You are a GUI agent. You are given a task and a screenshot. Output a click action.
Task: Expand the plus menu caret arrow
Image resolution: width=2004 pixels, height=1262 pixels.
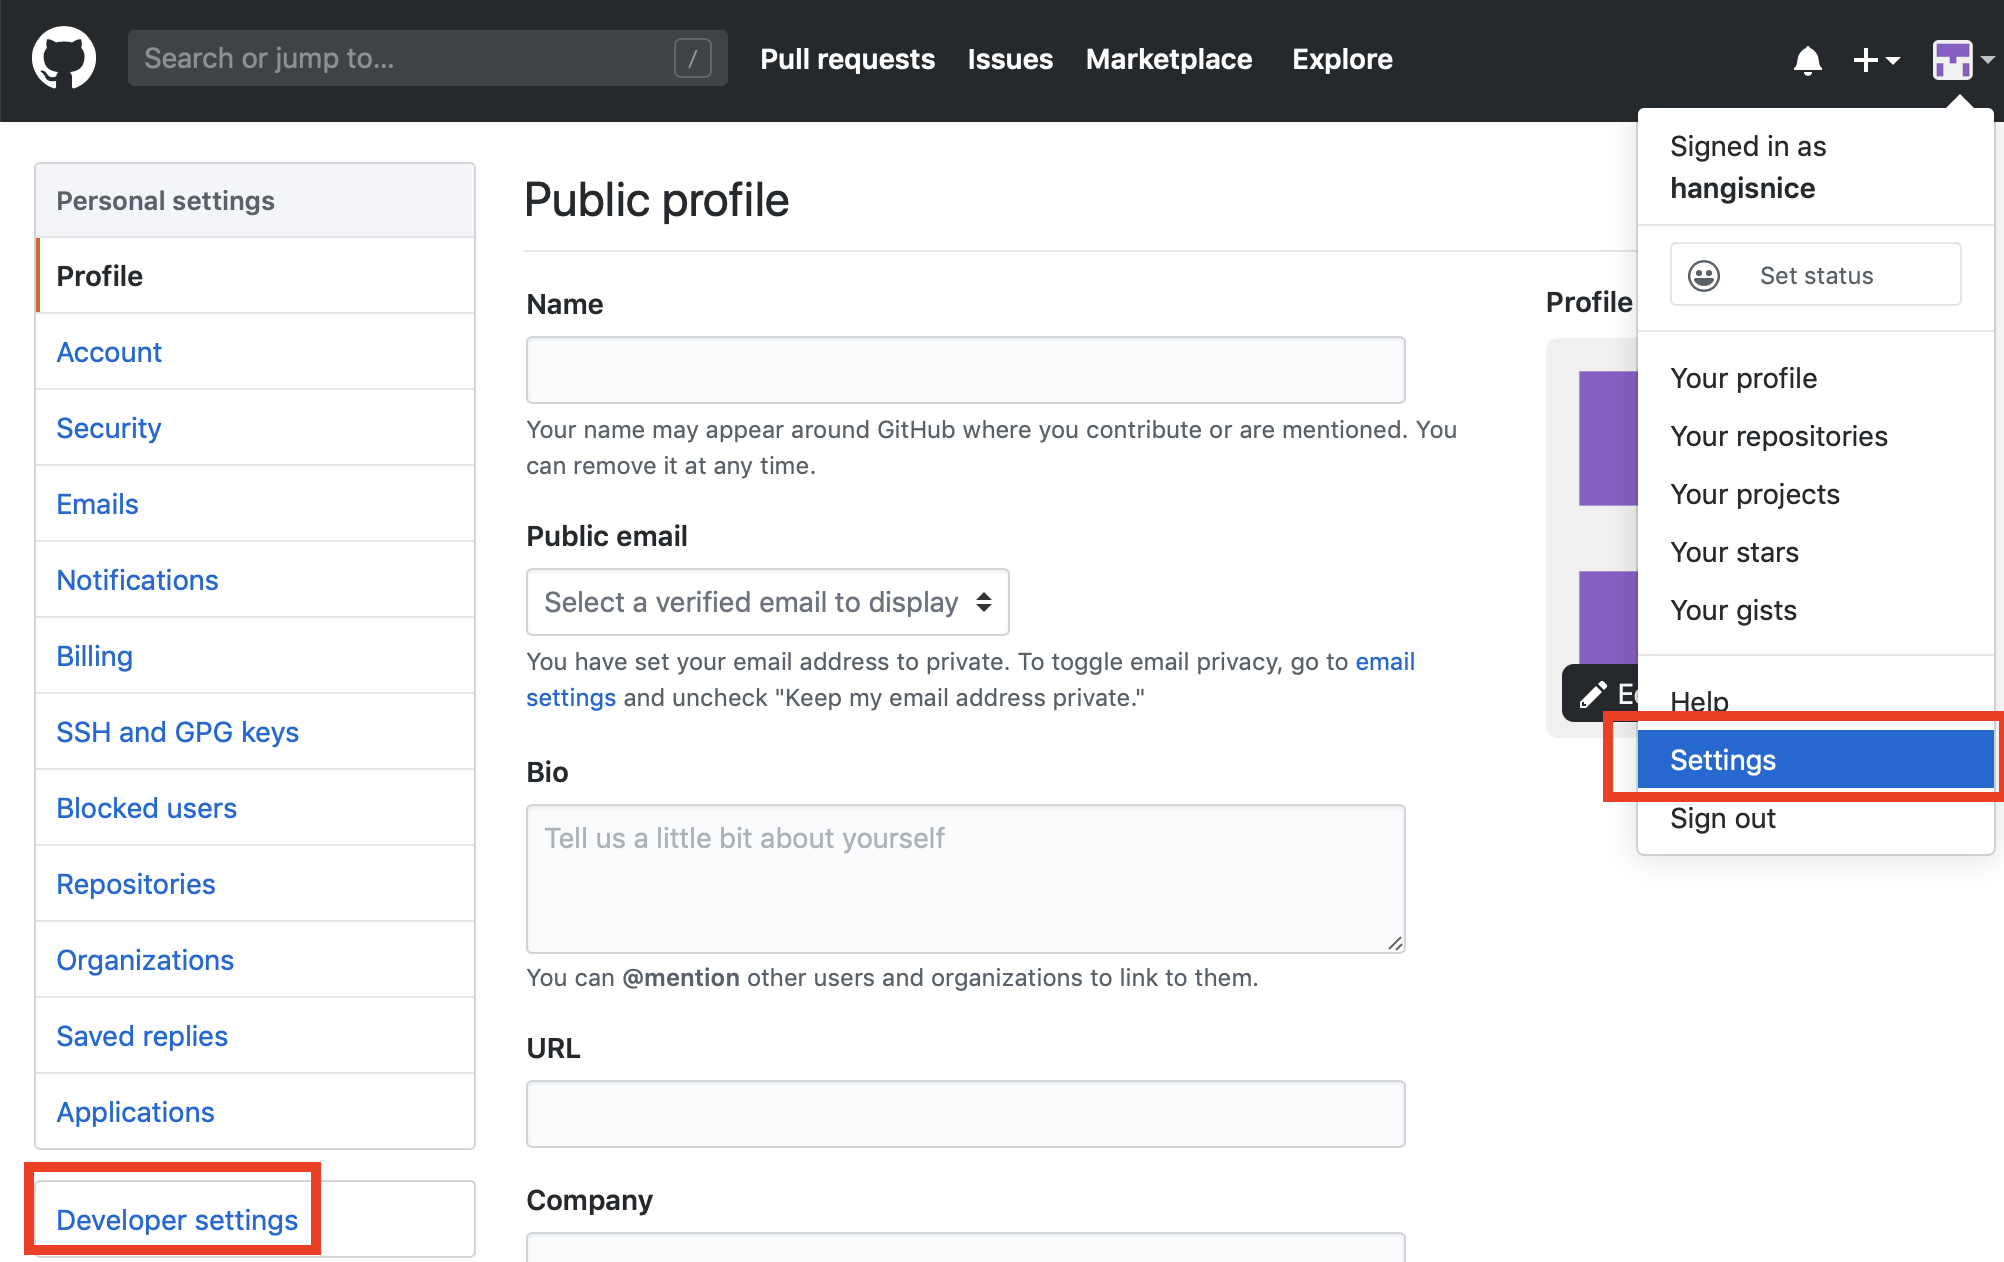click(x=1893, y=60)
